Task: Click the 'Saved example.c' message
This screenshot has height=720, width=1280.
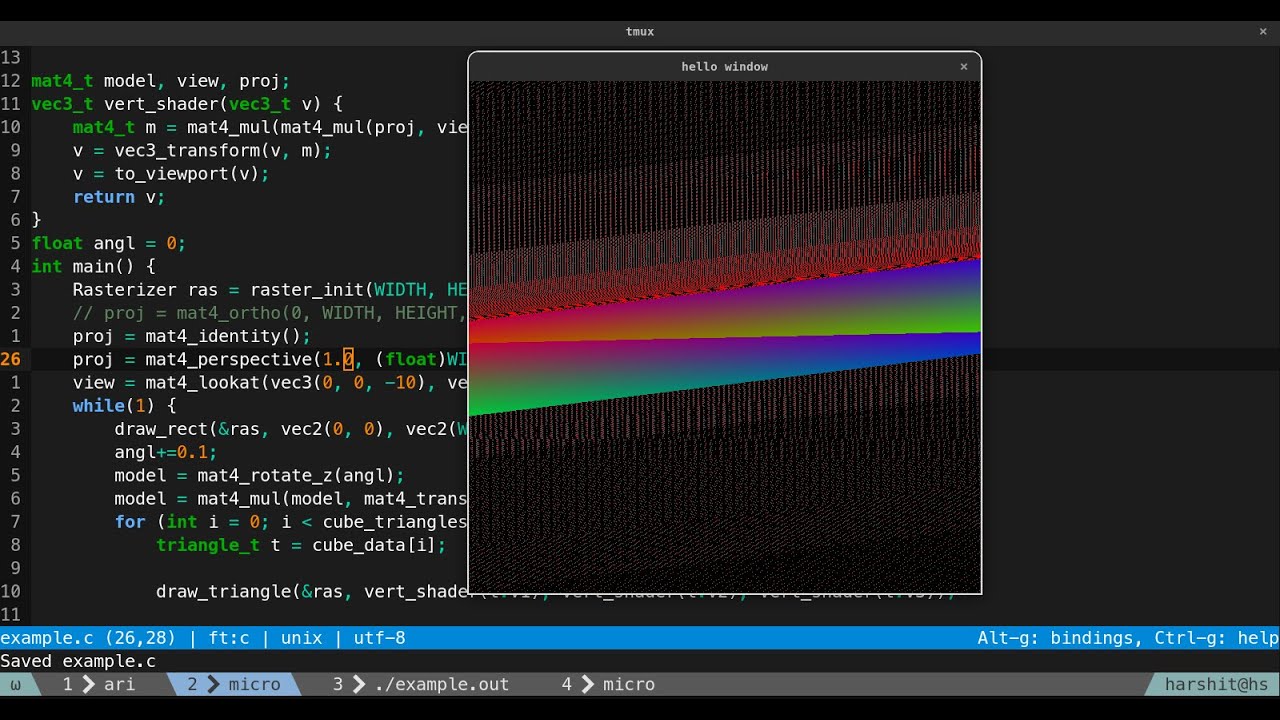Action: pos(78,661)
